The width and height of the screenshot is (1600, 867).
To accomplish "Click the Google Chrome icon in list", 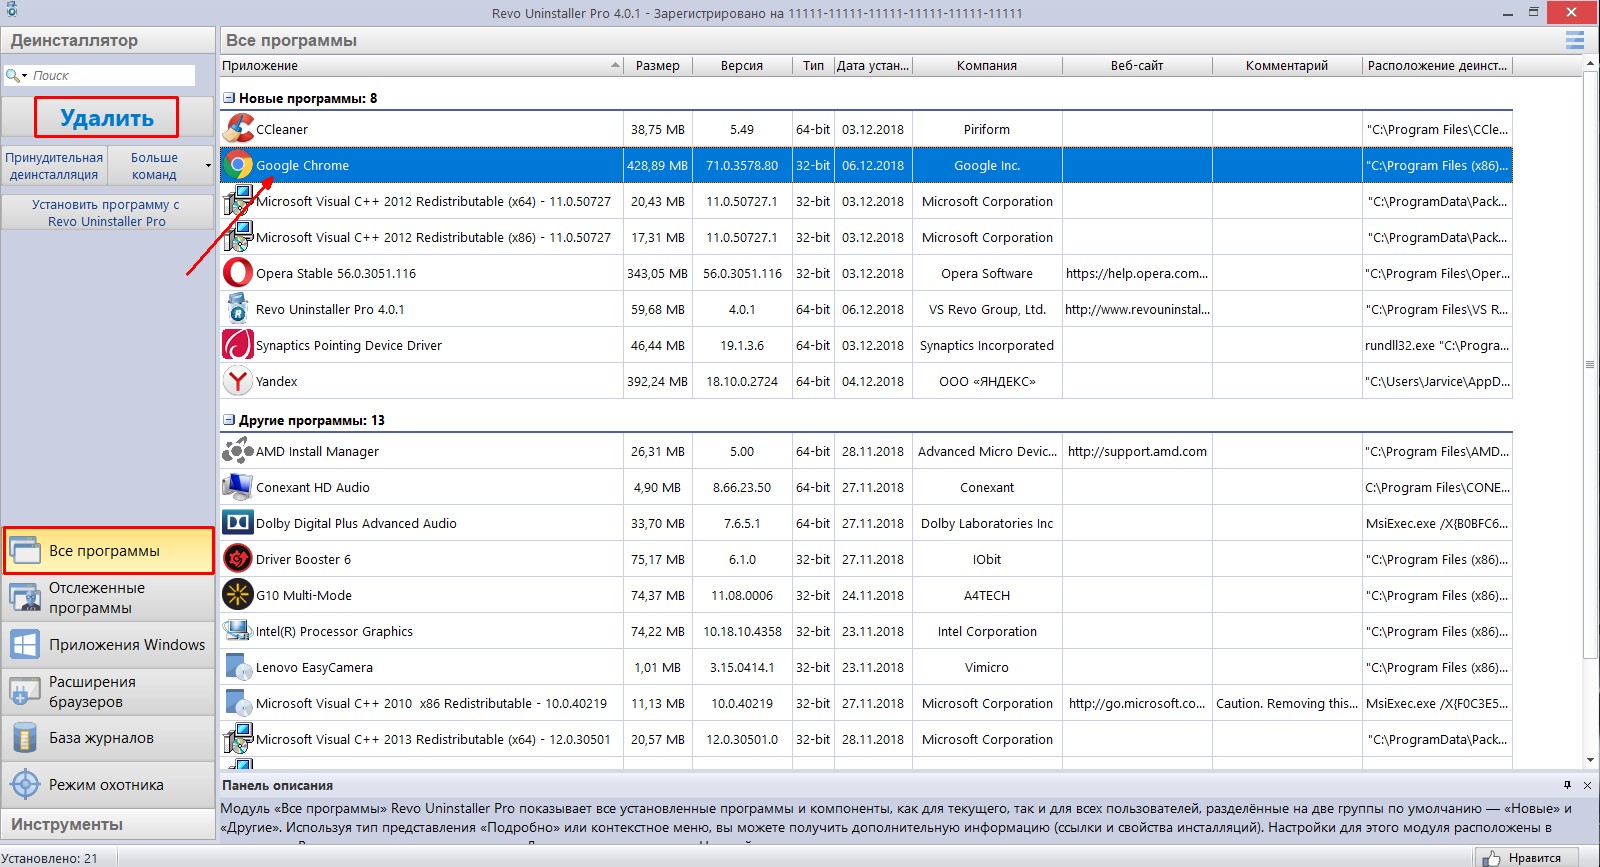I will click(x=238, y=165).
